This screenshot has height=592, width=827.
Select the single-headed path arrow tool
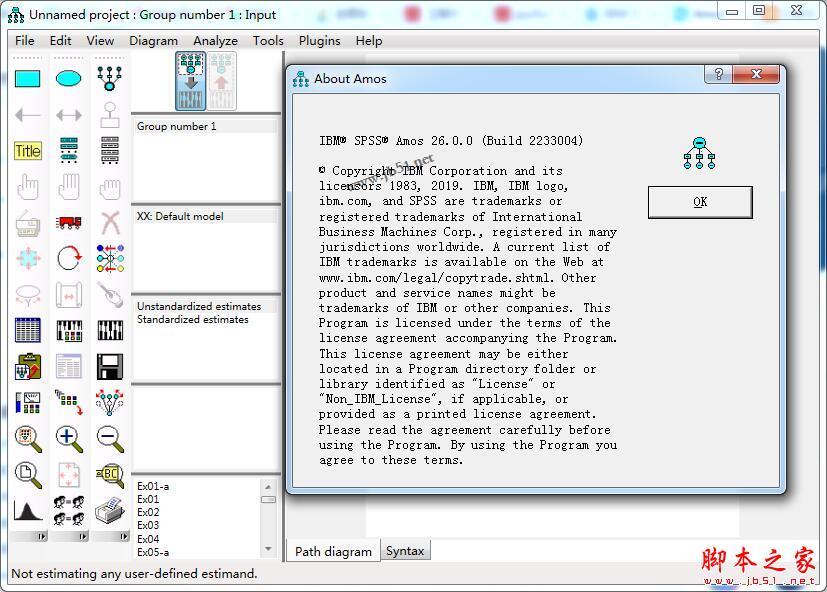pos(27,114)
